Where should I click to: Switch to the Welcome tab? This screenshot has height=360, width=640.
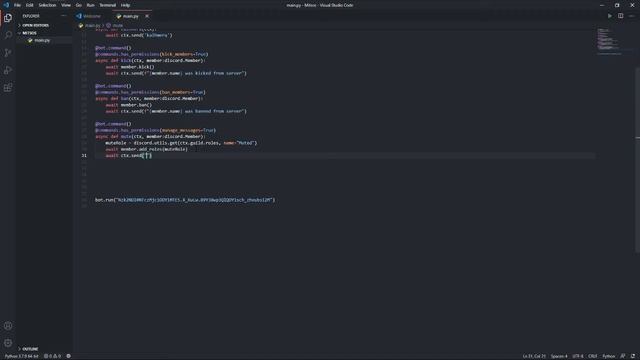point(91,16)
